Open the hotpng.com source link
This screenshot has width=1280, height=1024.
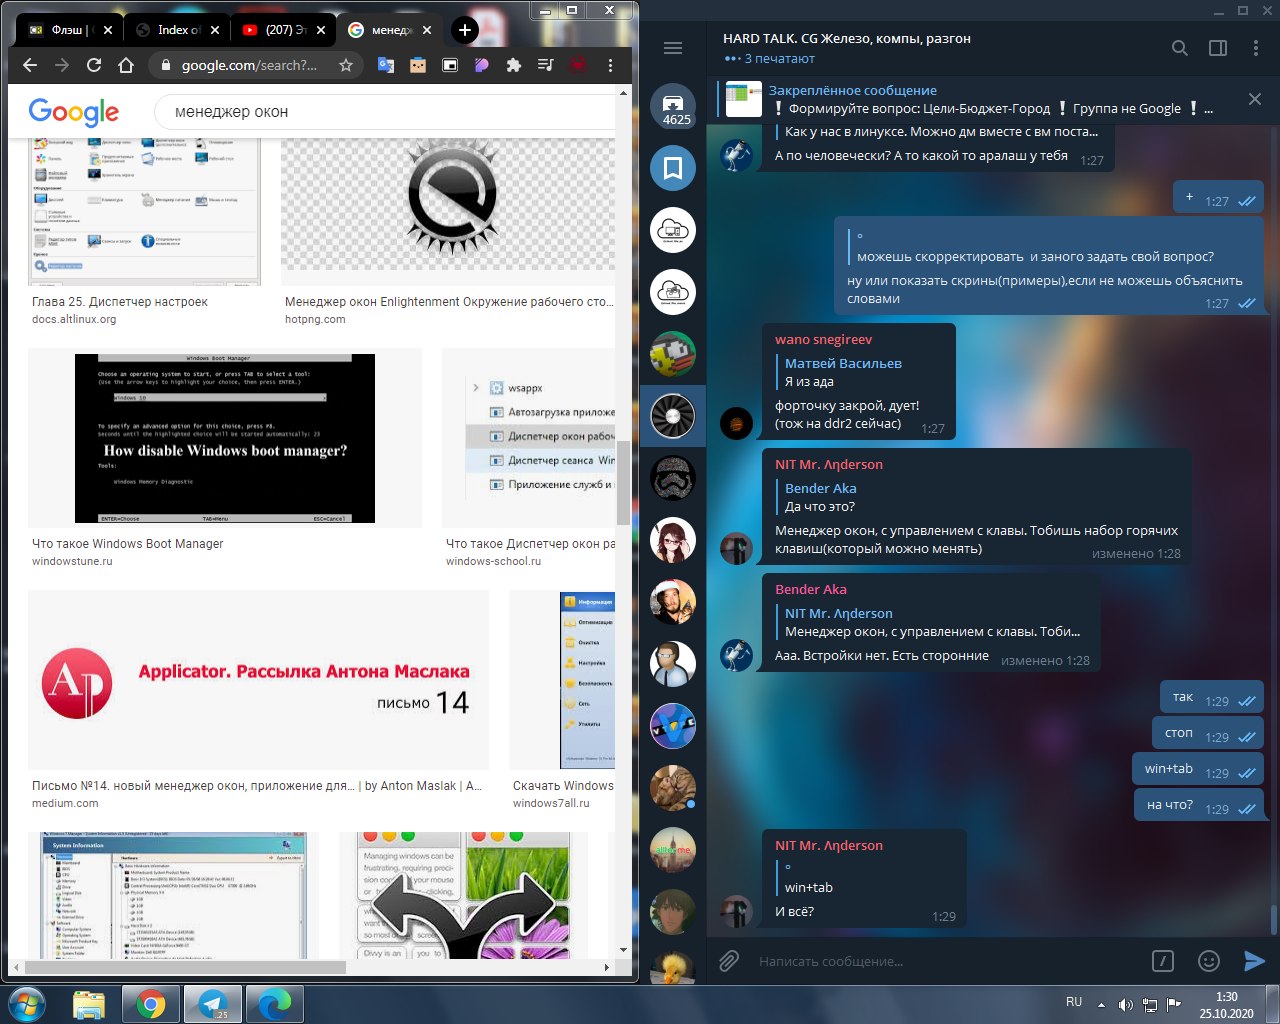pos(315,320)
